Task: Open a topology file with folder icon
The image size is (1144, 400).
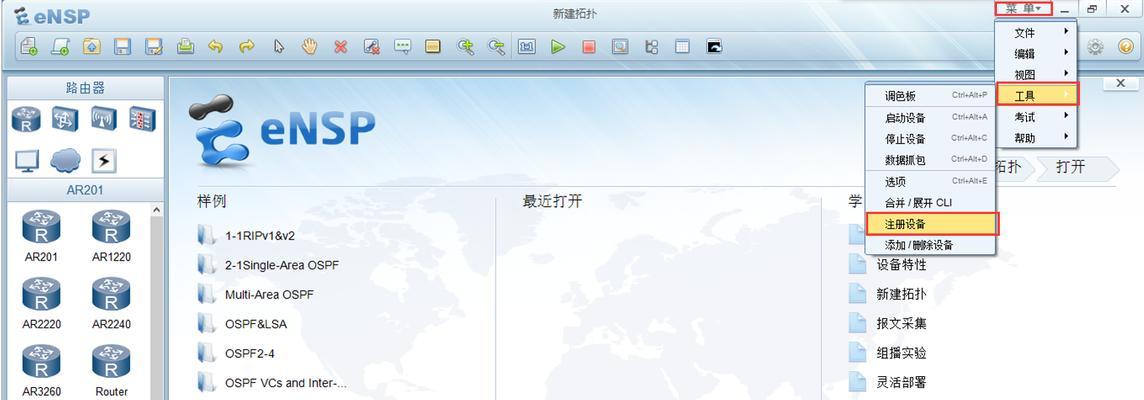Action: coord(91,47)
